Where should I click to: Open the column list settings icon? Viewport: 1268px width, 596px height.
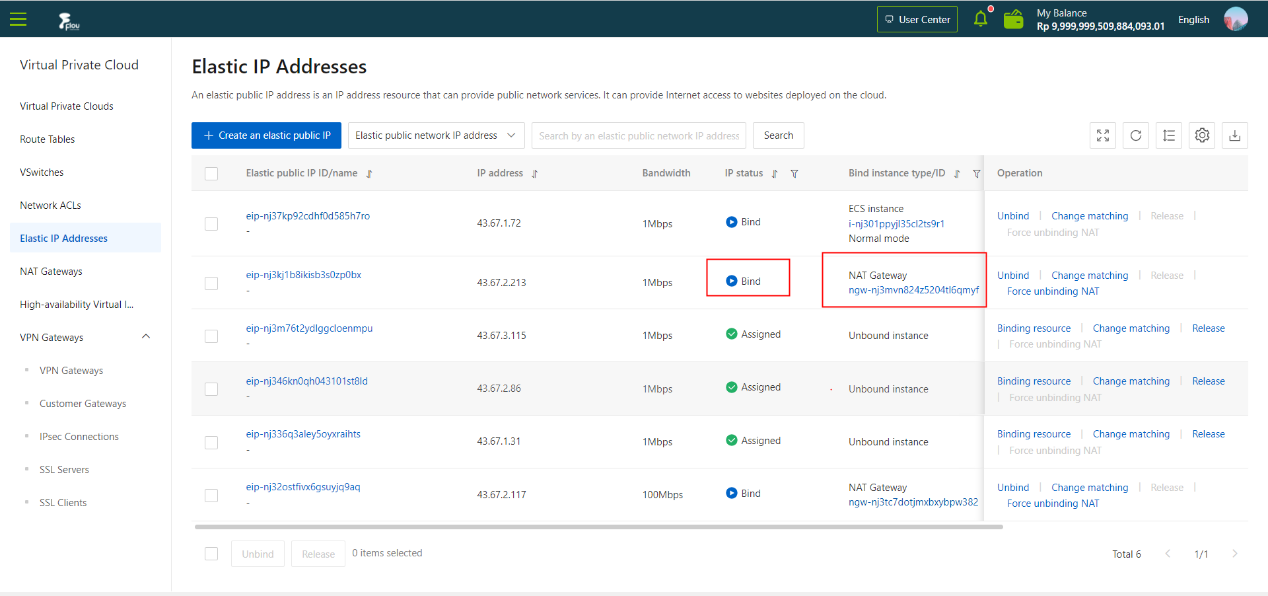(x=1169, y=136)
